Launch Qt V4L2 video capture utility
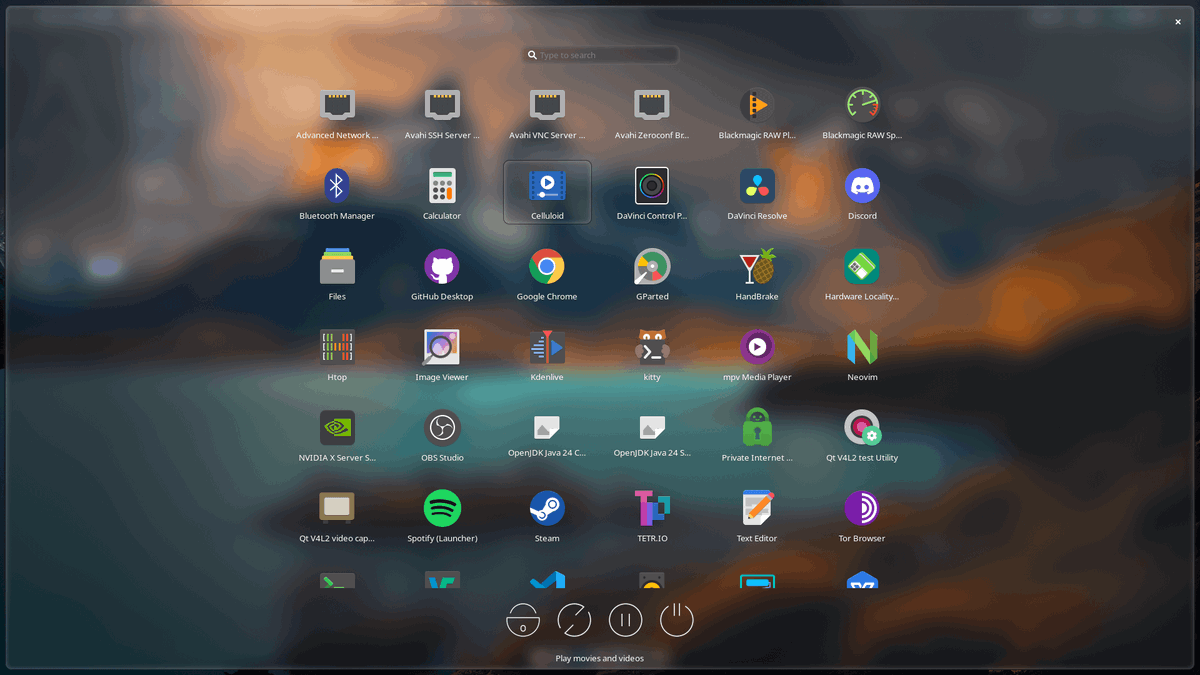This screenshot has height=675, width=1200. pyautogui.click(x=337, y=516)
